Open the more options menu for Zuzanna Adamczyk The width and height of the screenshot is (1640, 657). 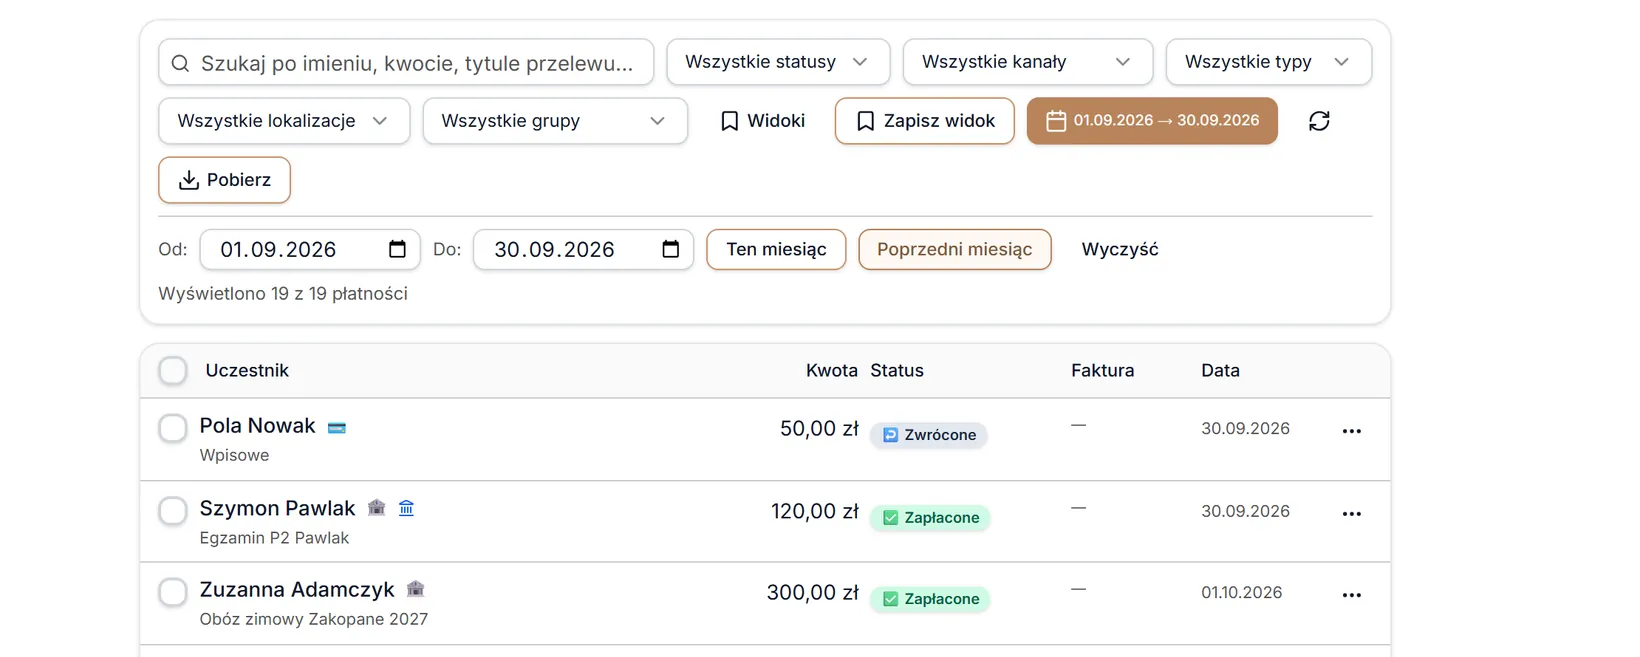pyautogui.click(x=1352, y=595)
